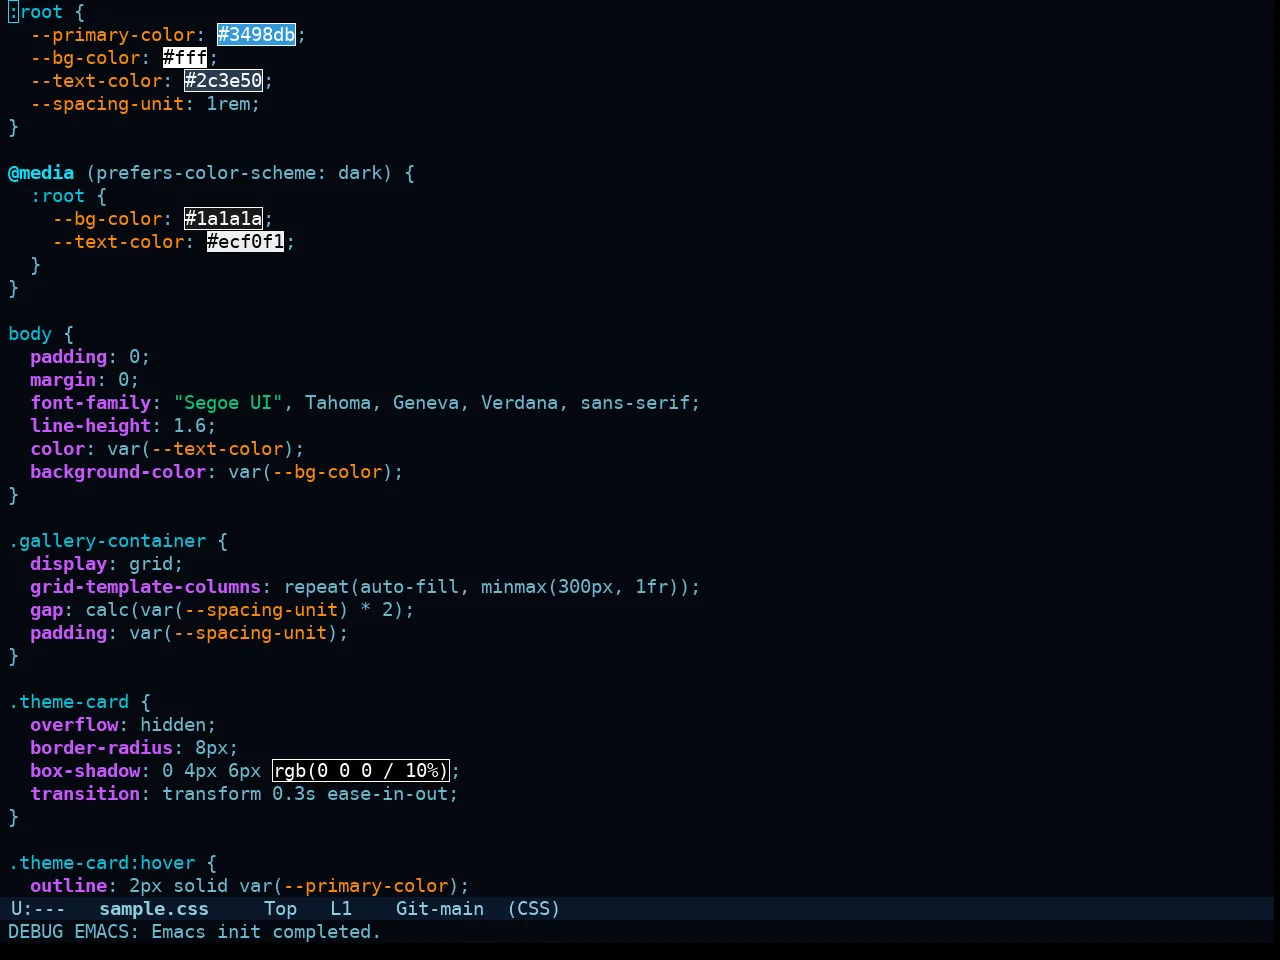Click the var(--text-color) value in body
1280x960 pixels.
click(x=200, y=449)
